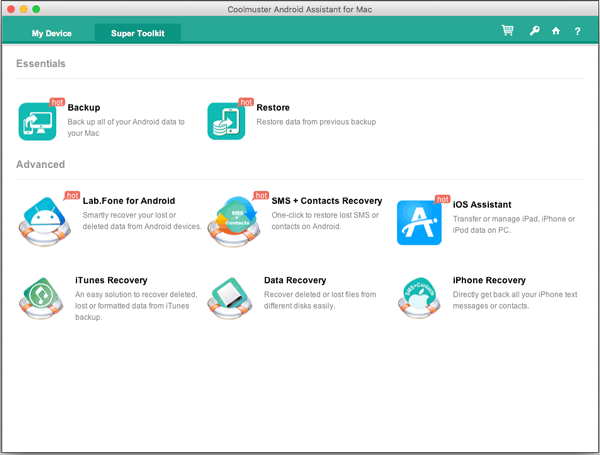Open the shopping cart icon

(508, 30)
